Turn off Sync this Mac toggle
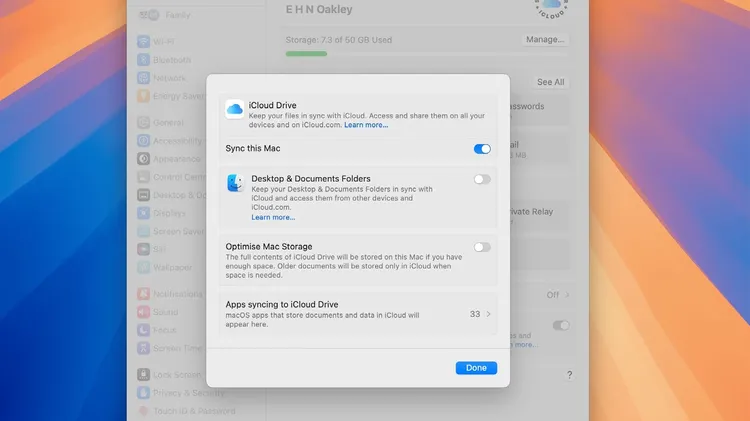 482,149
